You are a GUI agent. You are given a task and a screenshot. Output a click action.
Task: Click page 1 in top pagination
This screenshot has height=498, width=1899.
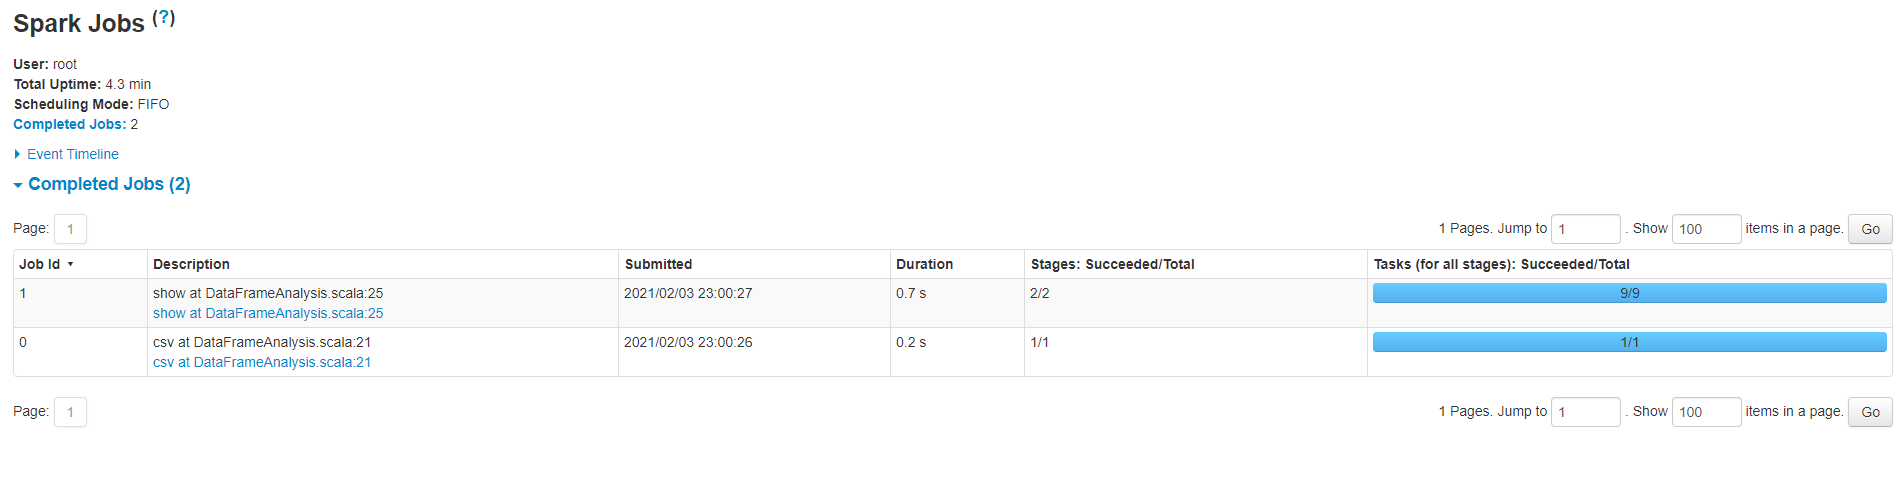70,229
